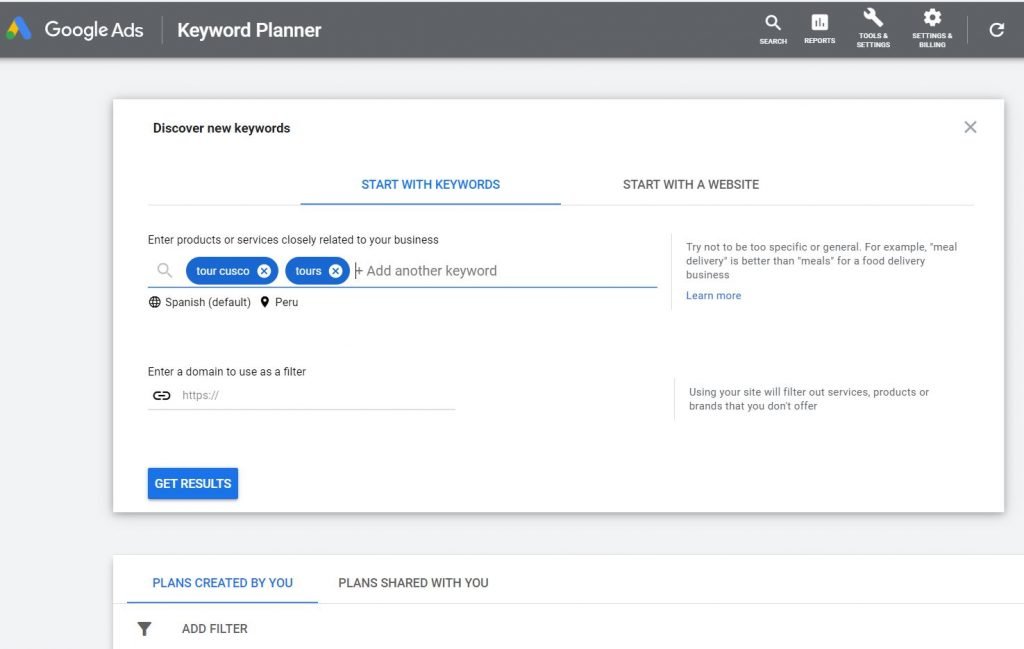Click the Discover new keywords heading
The height and width of the screenshot is (649, 1024).
pyautogui.click(x=221, y=128)
